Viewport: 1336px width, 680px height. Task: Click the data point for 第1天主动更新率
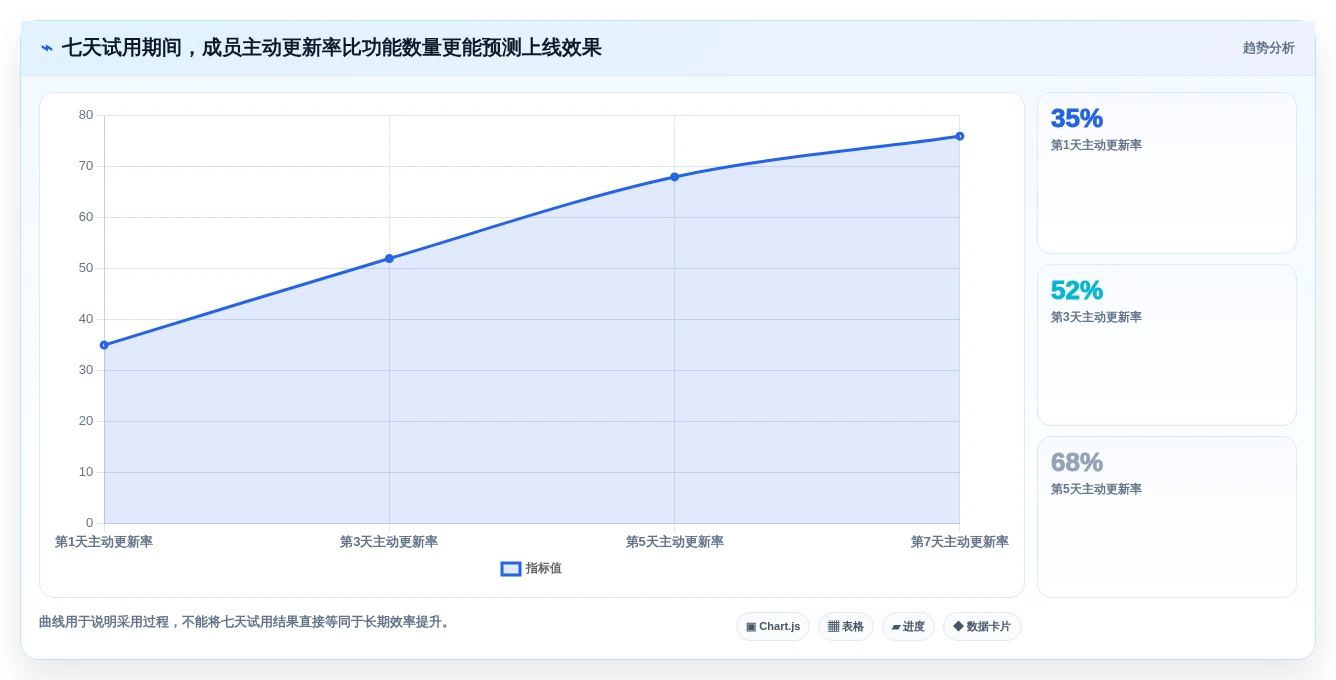tap(104, 345)
